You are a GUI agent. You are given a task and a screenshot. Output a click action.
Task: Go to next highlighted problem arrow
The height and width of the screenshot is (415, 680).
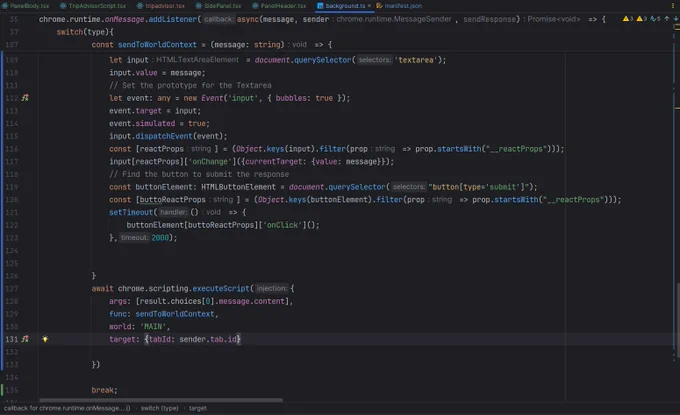click(x=676, y=19)
